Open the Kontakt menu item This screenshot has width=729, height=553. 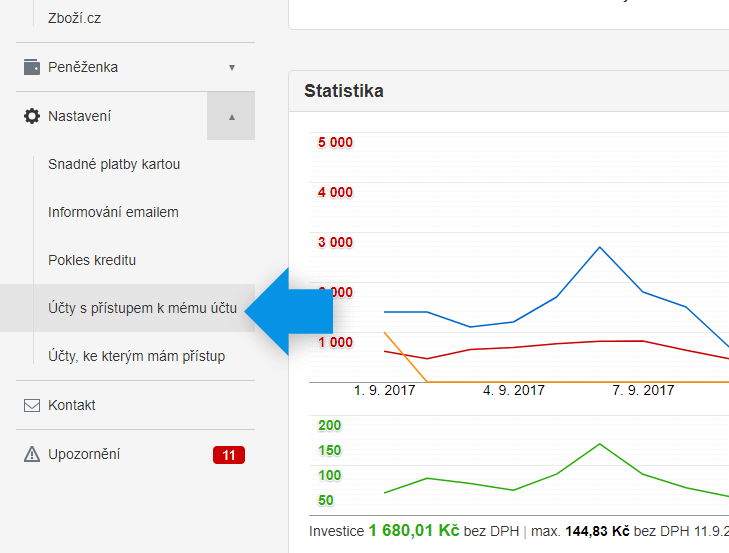(72, 405)
